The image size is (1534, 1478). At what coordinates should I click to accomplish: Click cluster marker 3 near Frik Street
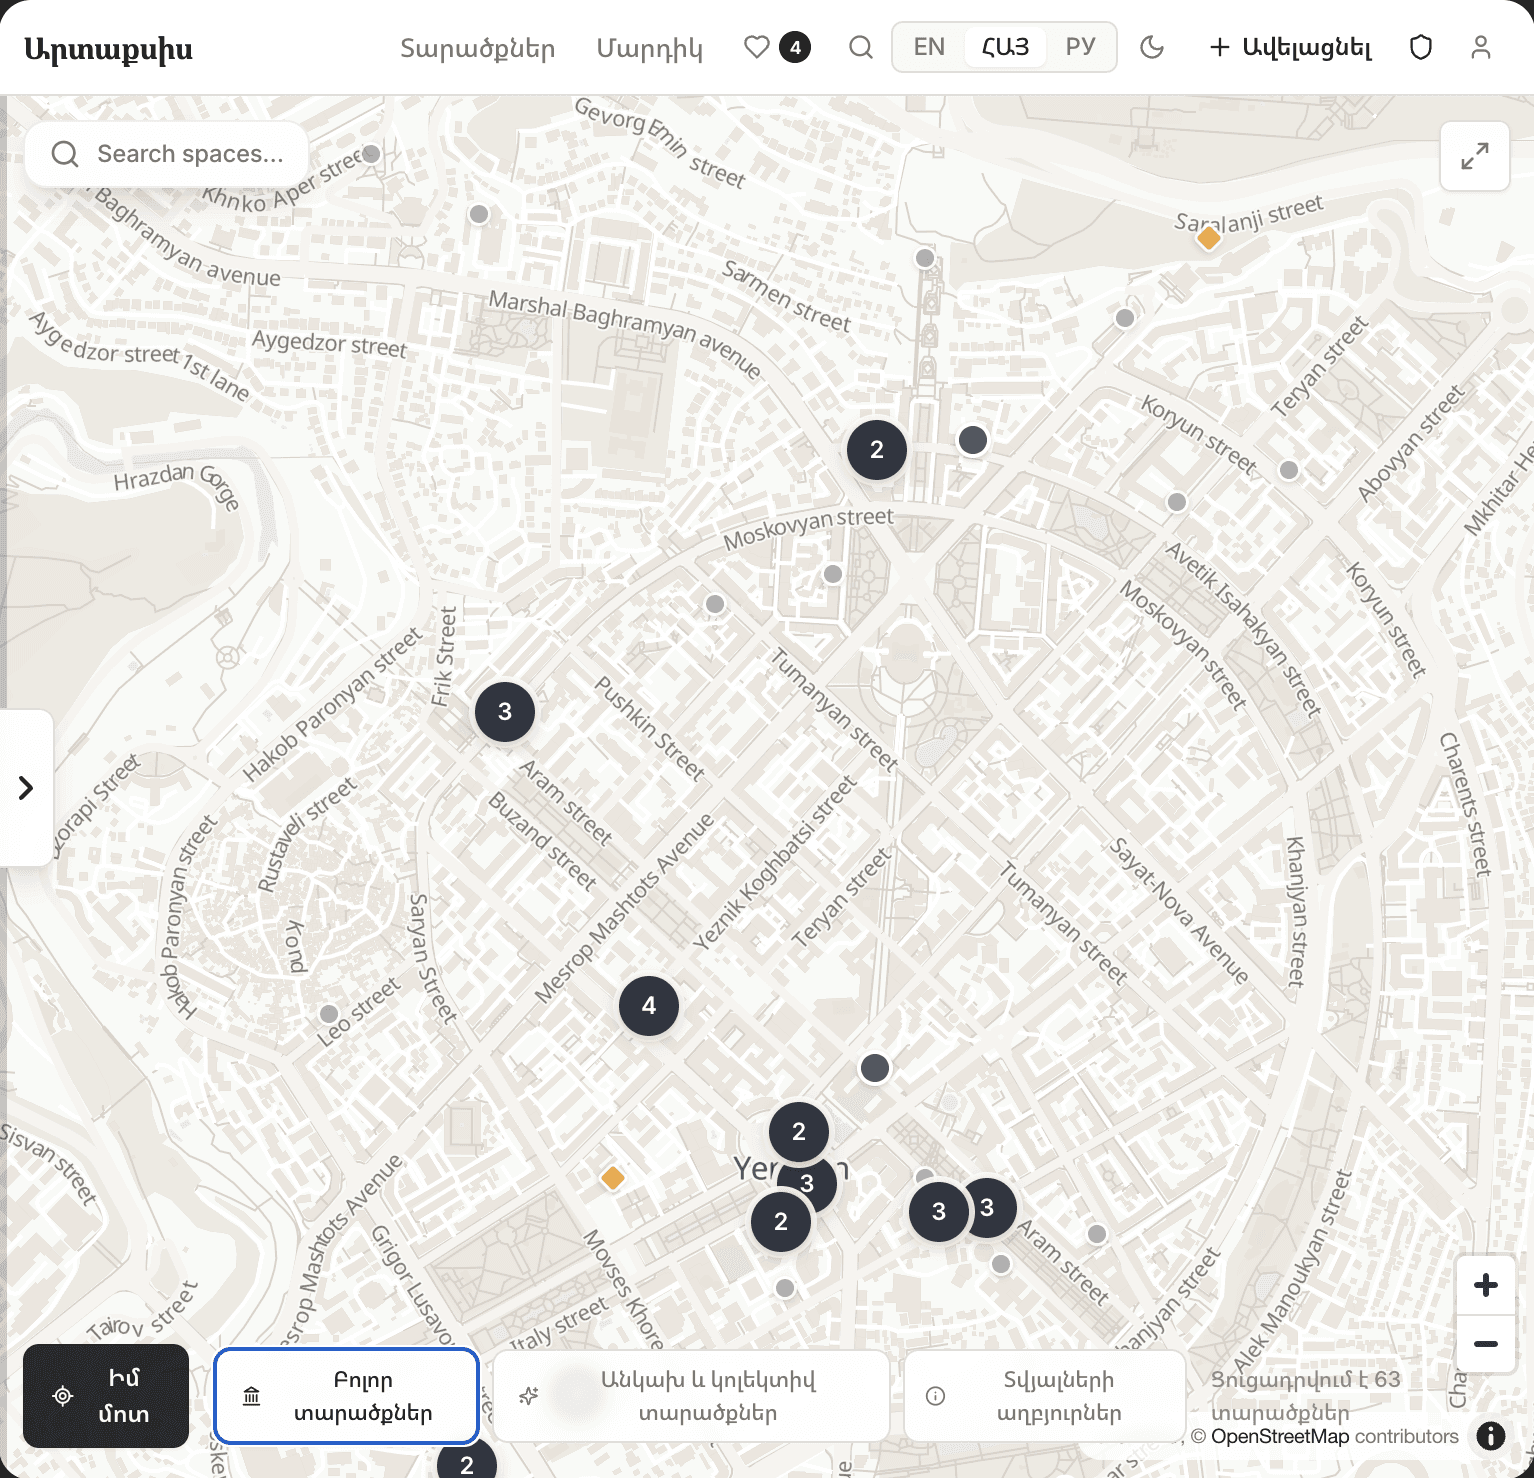[x=505, y=712]
